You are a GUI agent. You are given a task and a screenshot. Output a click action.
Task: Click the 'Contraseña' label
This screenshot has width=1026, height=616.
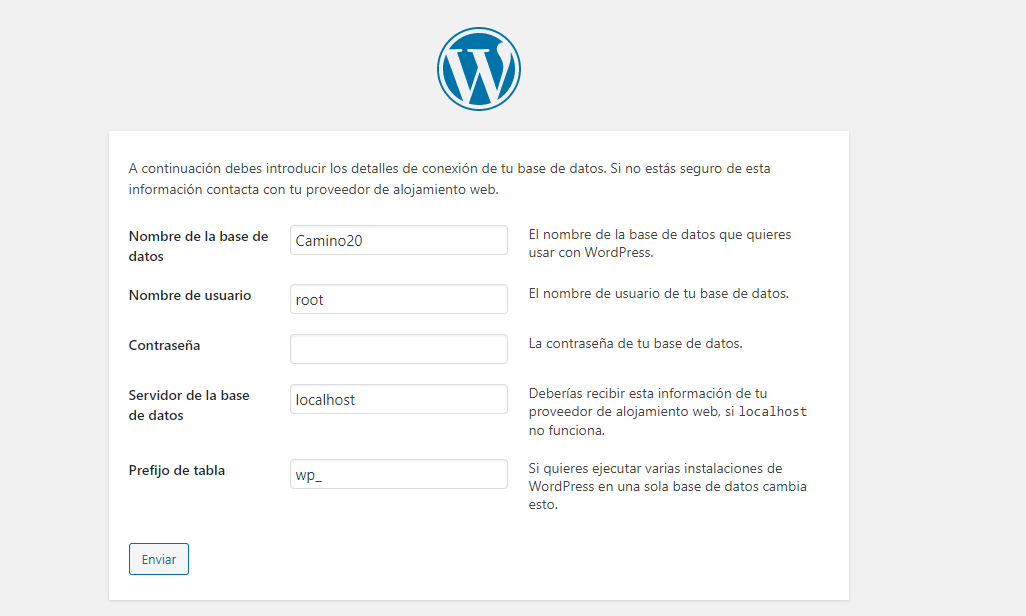(164, 345)
